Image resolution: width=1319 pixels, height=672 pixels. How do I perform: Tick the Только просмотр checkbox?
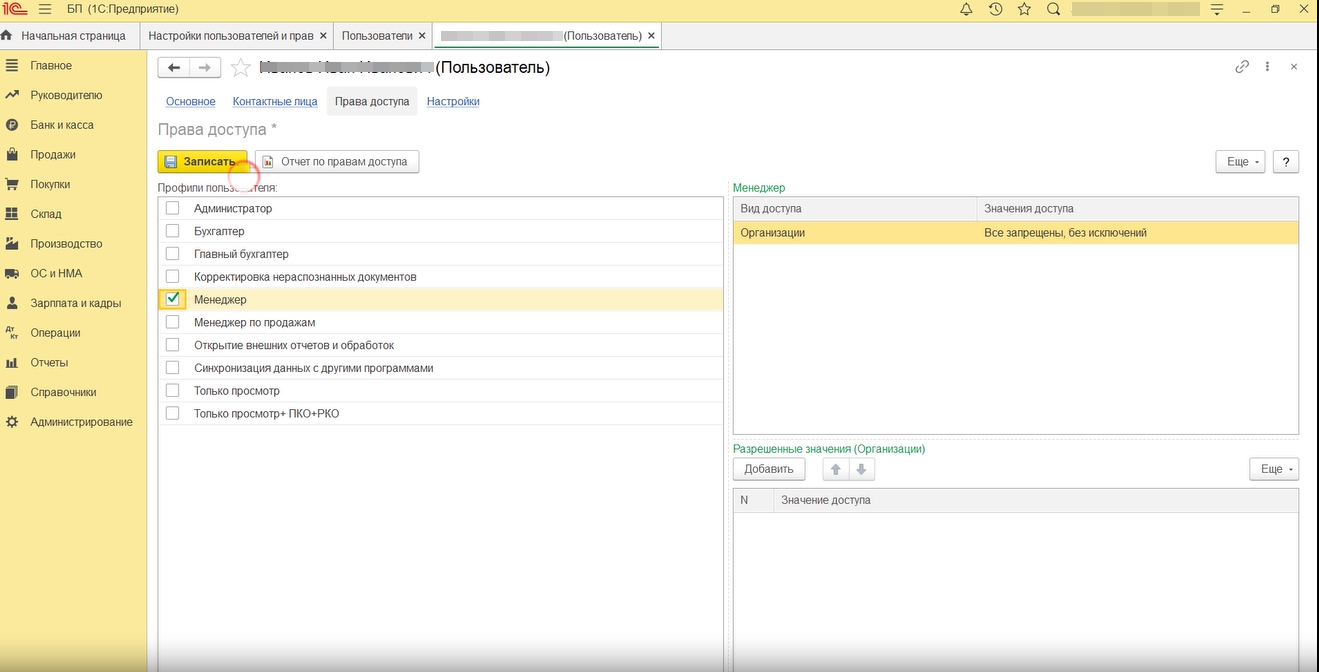[x=173, y=390]
